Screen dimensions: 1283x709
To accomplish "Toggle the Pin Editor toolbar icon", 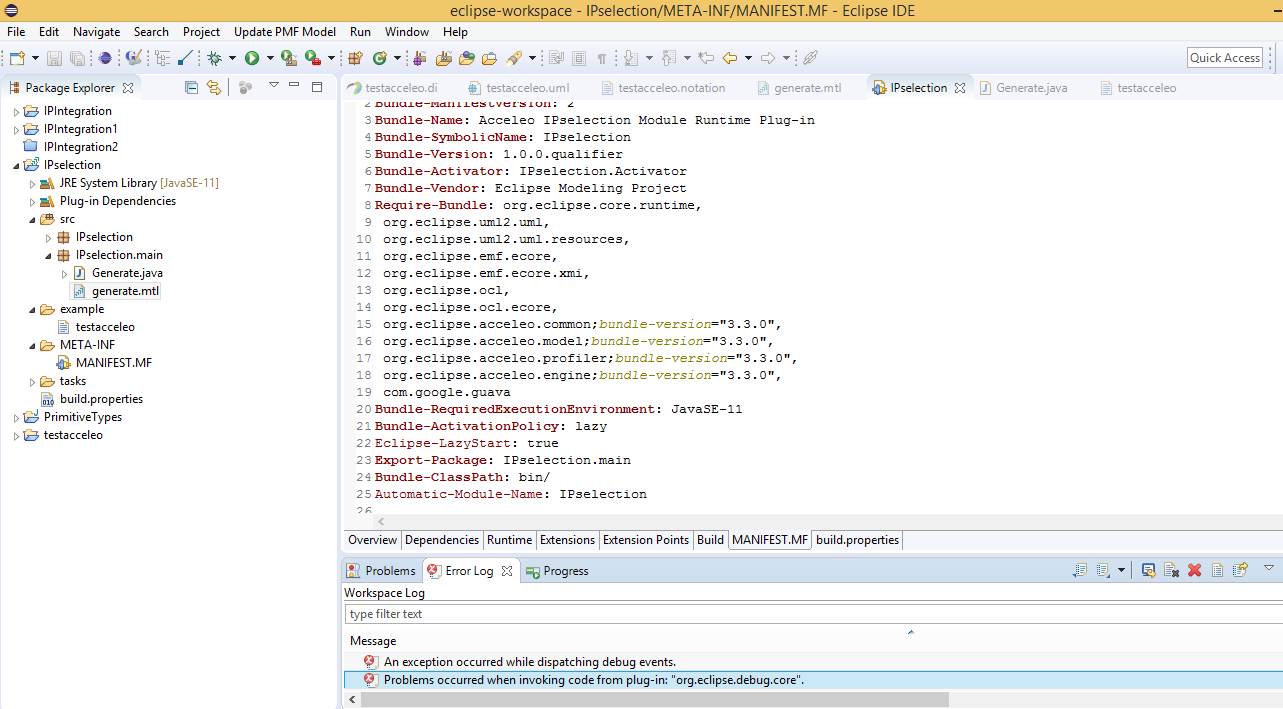I will click(811, 58).
